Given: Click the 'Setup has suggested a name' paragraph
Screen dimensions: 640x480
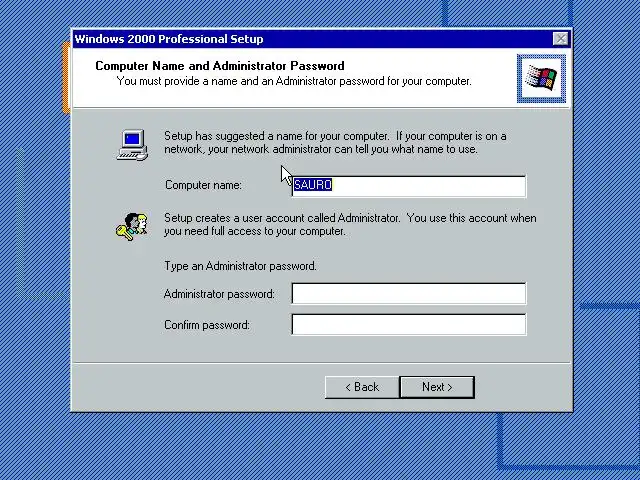Looking at the screenshot, I should coord(335,142).
